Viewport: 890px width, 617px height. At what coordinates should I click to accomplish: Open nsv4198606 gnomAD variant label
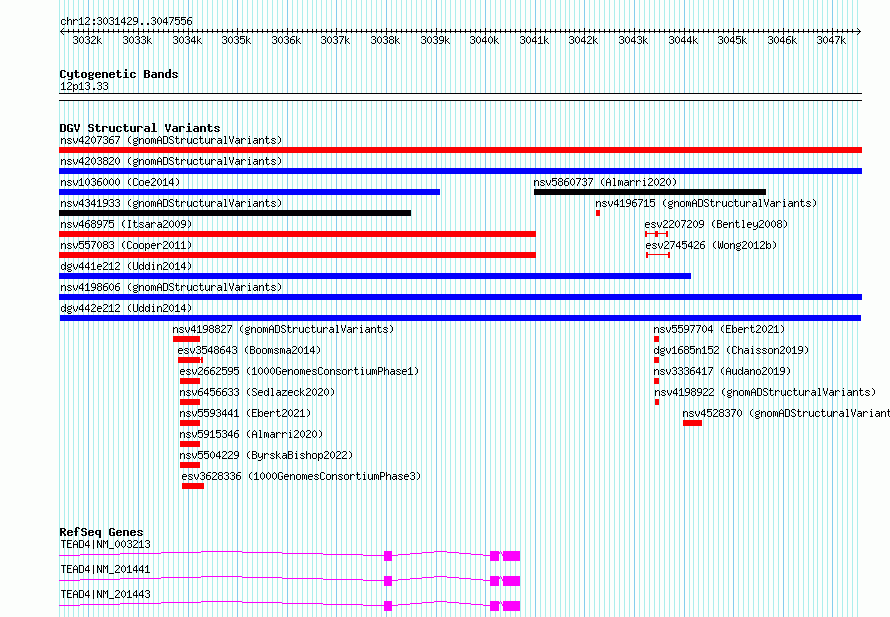pyautogui.click(x=171, y=287)
